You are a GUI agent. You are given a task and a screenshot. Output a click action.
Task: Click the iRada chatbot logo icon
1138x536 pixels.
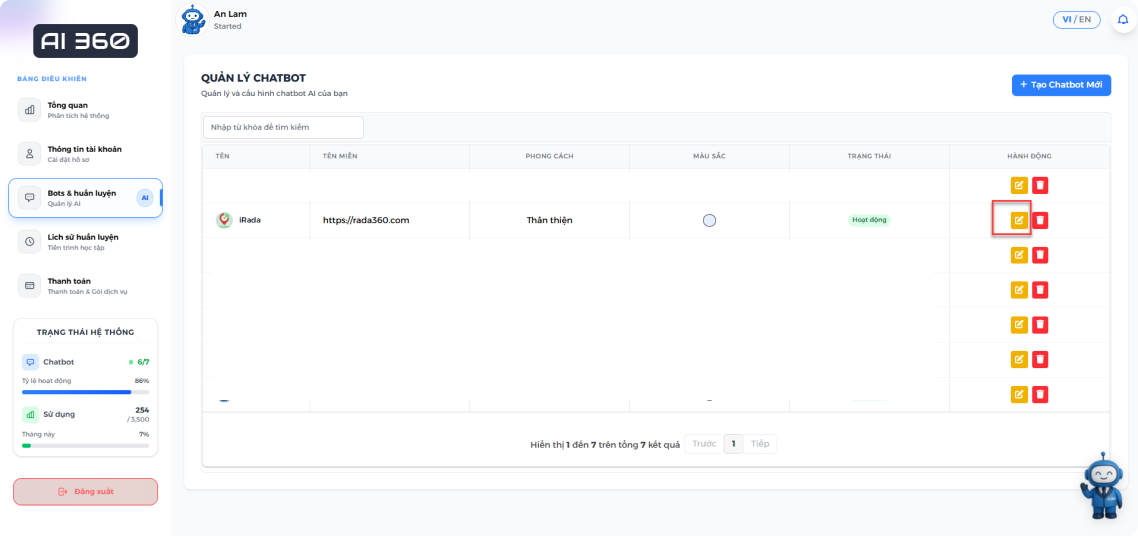(x=224, y=220)
